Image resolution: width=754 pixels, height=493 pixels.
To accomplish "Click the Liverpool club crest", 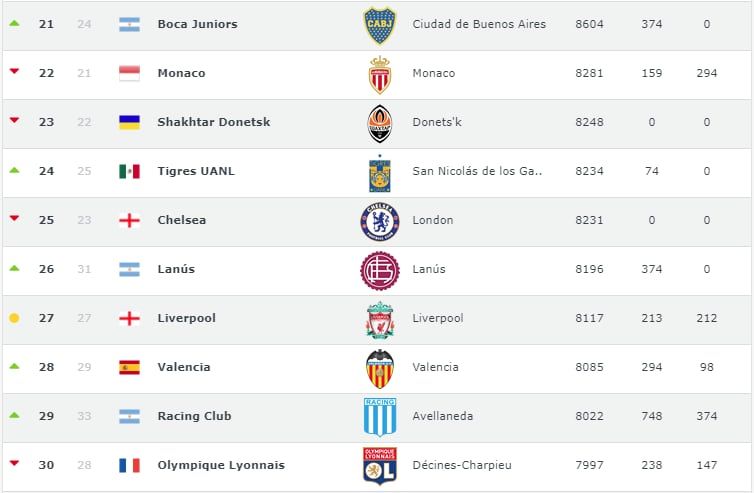I will pos(379,319).
